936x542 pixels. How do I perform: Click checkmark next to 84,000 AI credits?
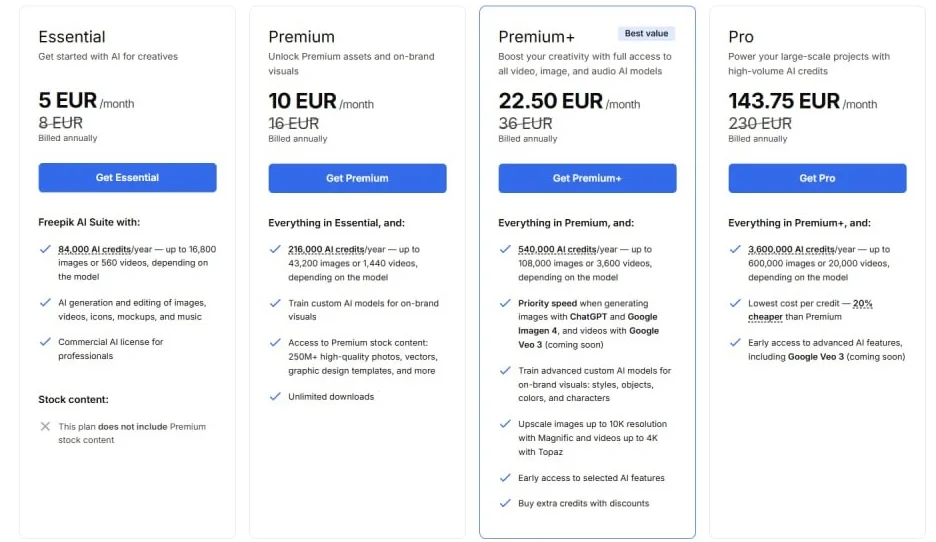(45, 249)
